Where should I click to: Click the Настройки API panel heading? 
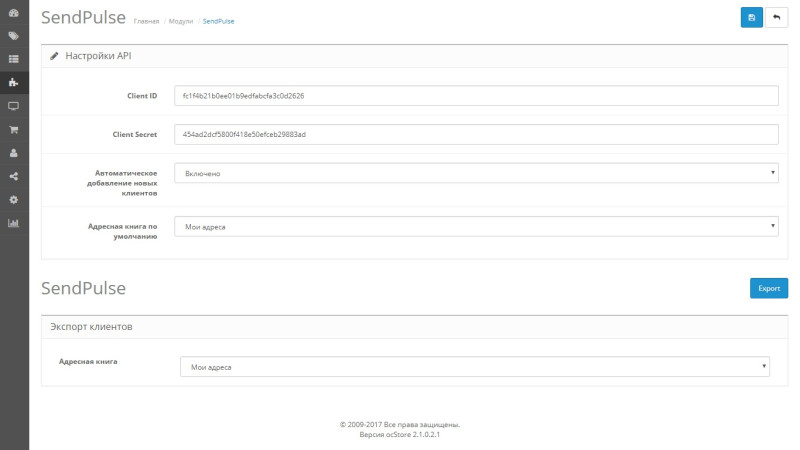coord(98,56)
